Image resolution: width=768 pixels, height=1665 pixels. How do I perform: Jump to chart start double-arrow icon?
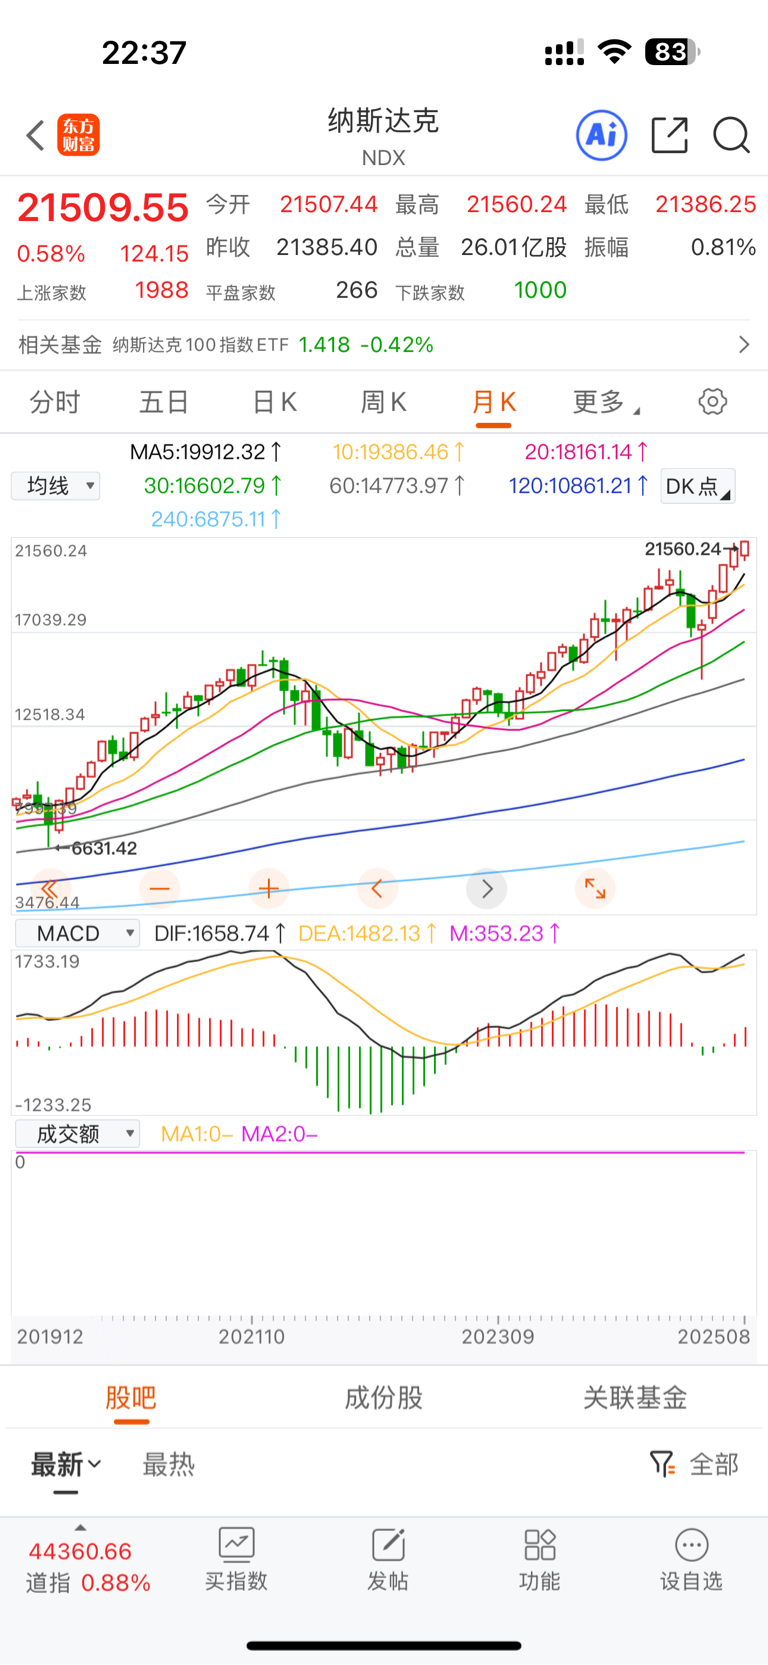[49, 888]
